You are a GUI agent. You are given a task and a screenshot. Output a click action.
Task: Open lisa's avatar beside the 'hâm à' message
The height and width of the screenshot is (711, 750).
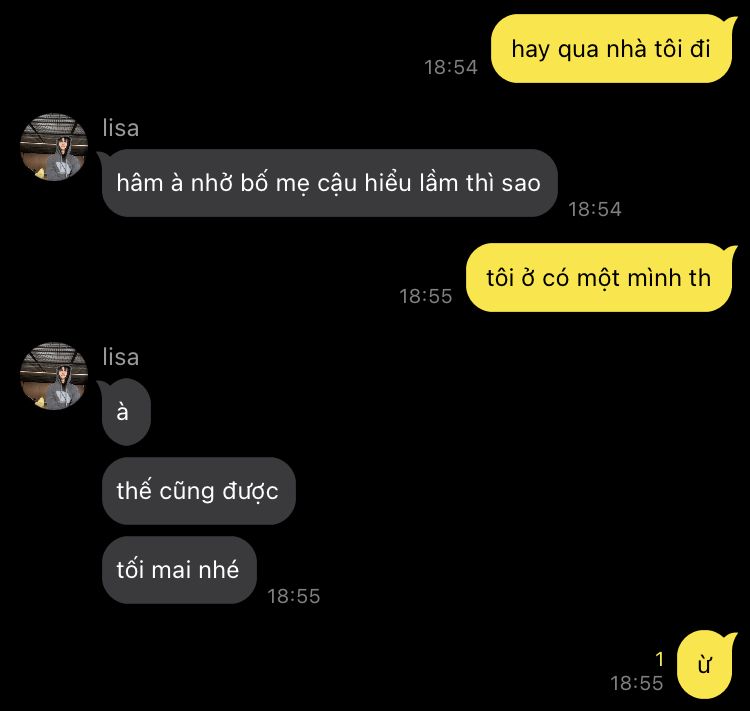coord(54,147)
